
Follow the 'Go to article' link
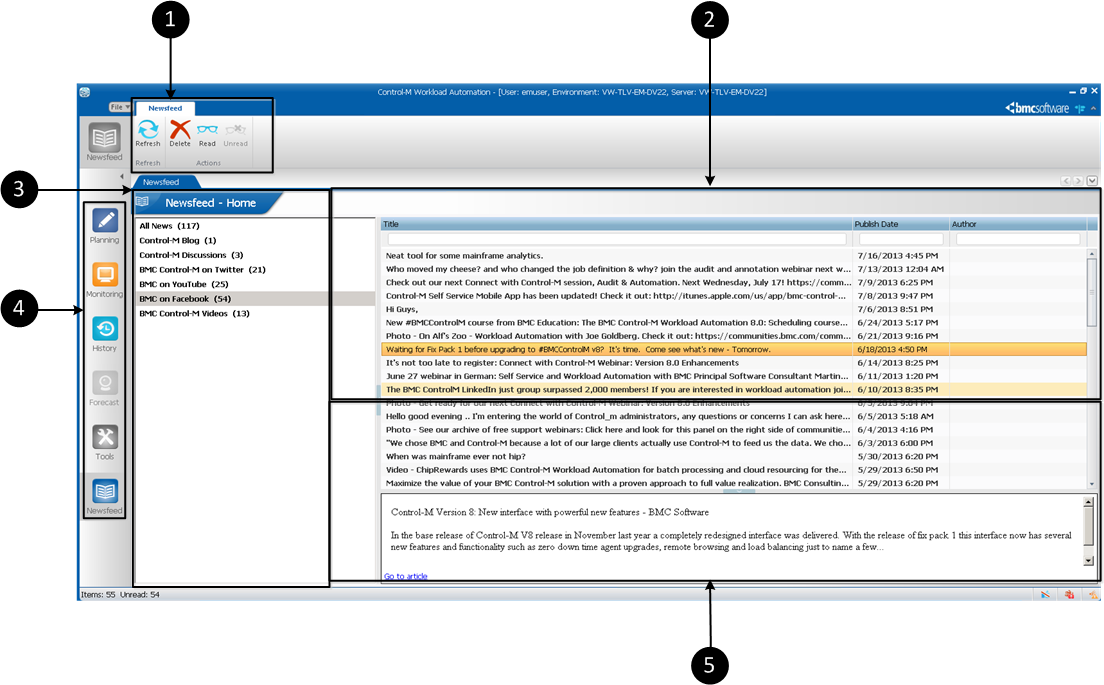click(x=404, y=577)
